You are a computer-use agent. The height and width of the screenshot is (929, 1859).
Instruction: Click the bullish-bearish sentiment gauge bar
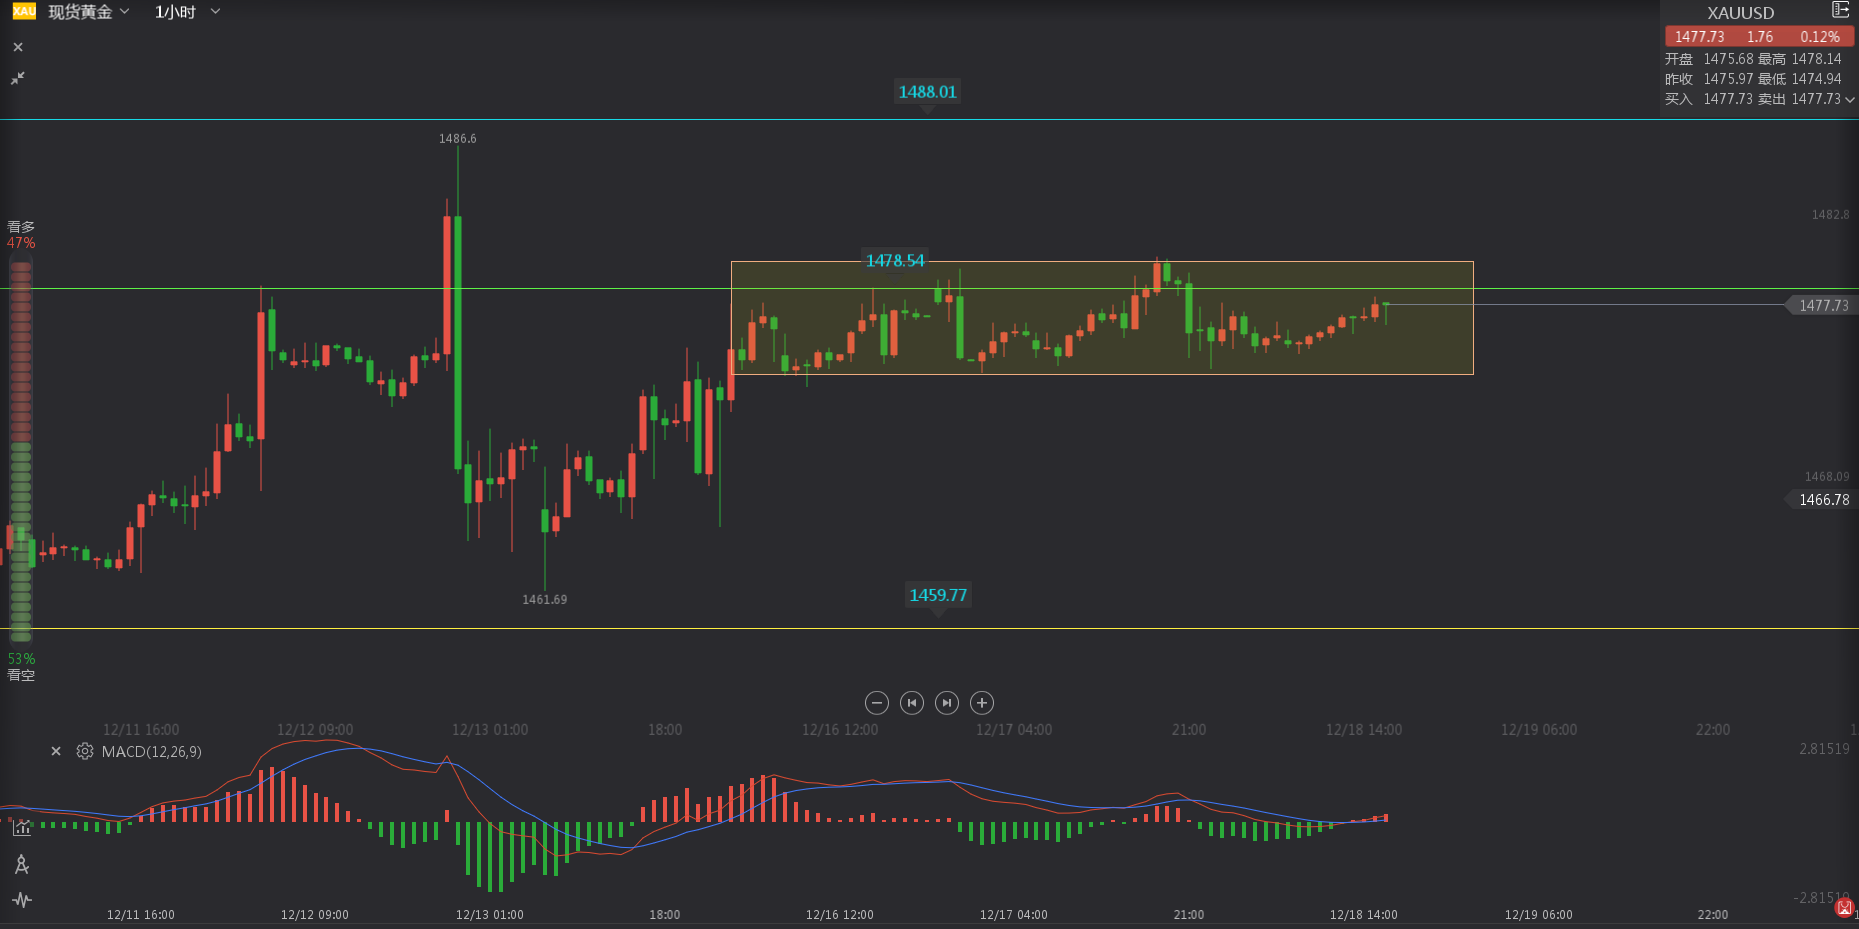21,450
